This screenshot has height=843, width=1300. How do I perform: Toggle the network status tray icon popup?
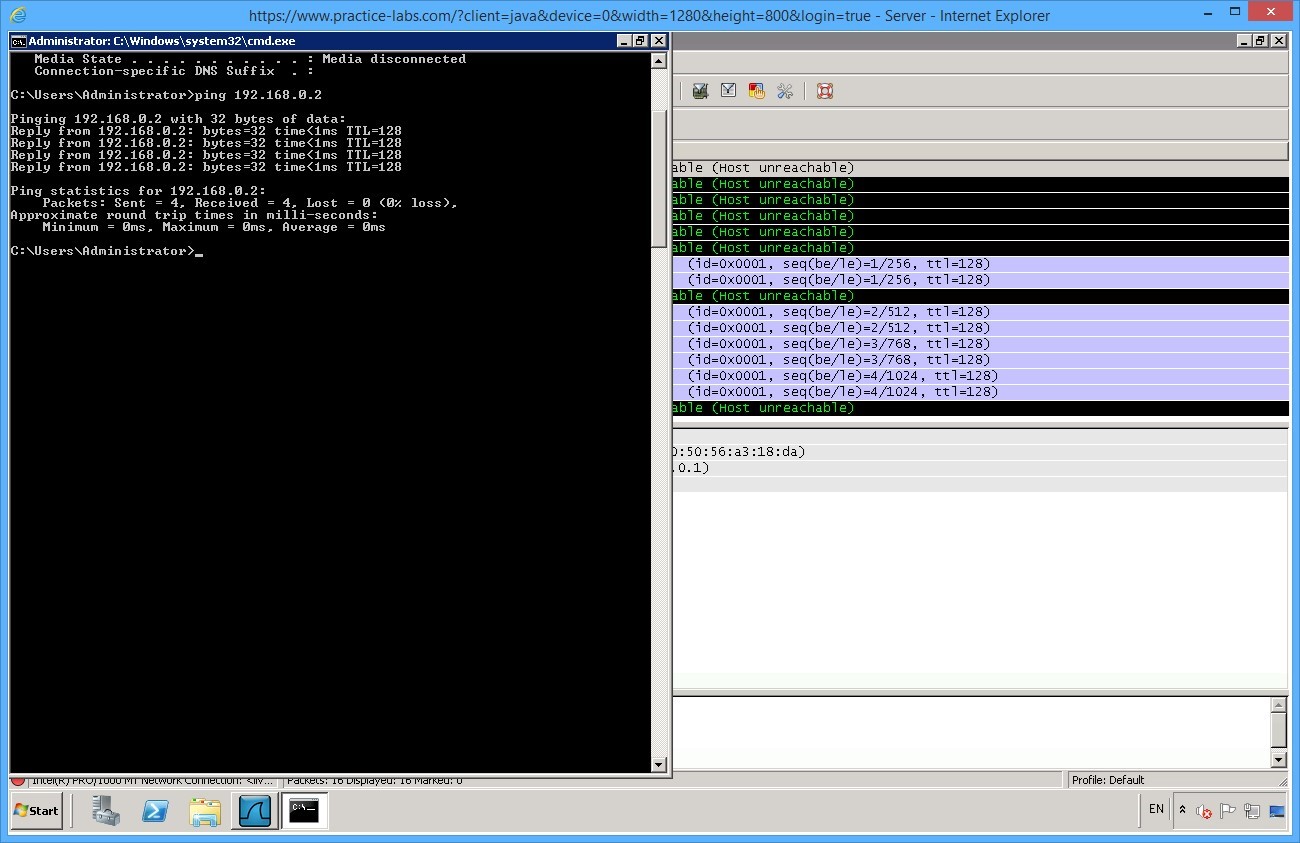1252,810
